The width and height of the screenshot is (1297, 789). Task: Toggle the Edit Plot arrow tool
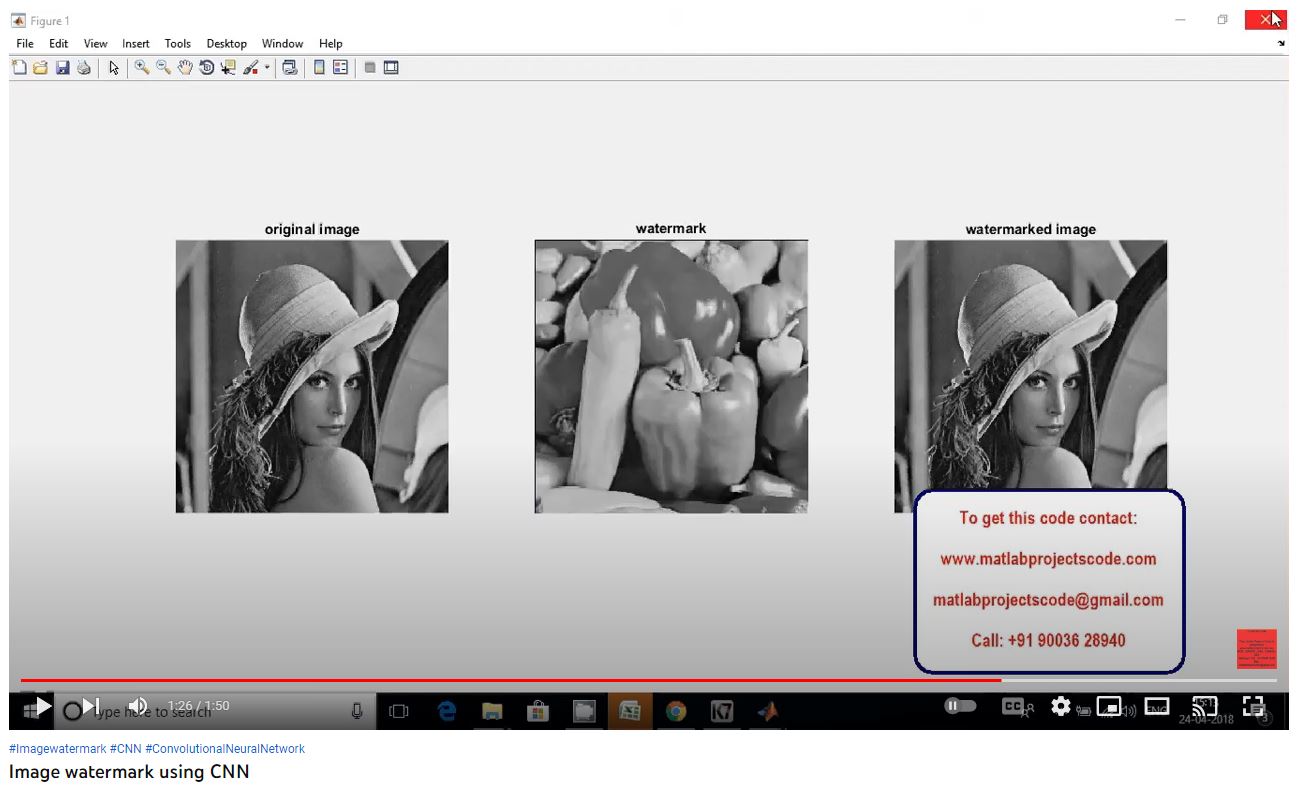pos(114,68)
